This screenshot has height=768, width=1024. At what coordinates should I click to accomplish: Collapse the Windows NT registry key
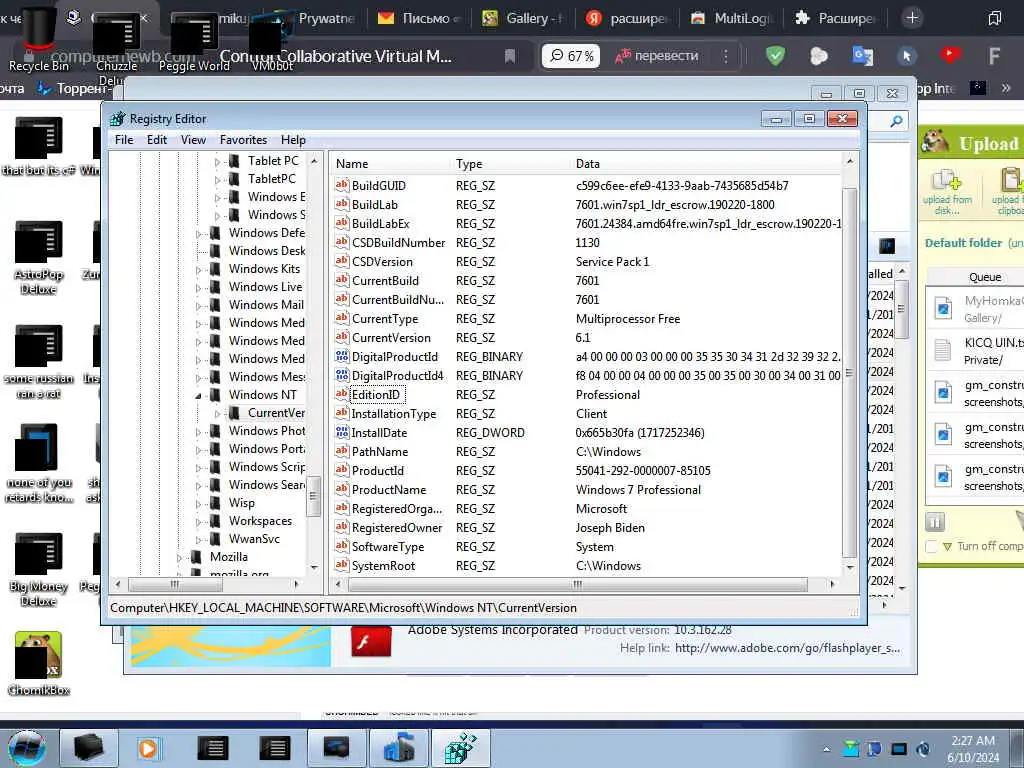[199, 395]
